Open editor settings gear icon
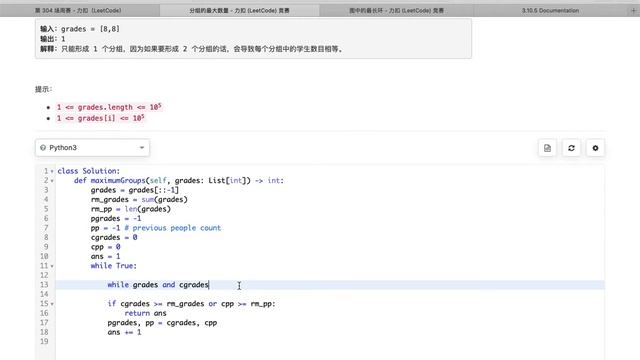The height and width of the screenshot is (360, 640). (596, 148)
